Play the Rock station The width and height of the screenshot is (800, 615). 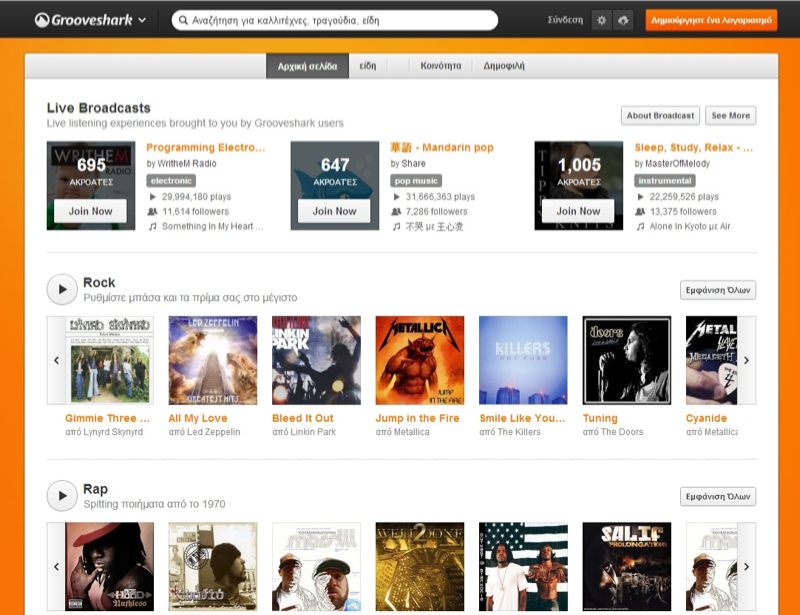click(62, 289)
